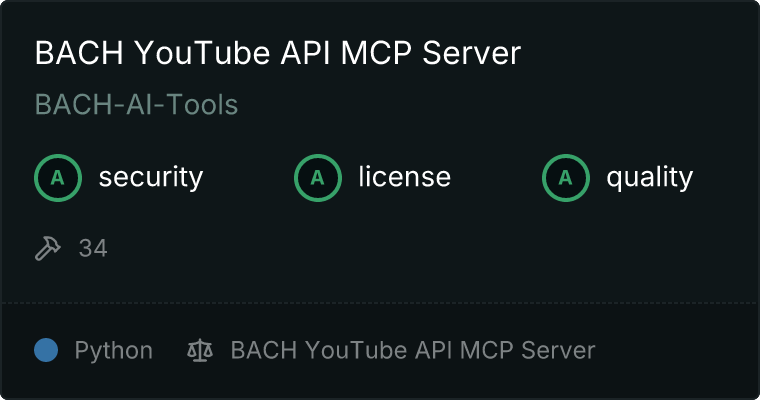Open the BACH YouTube API MCP Server title

[278, 52]
